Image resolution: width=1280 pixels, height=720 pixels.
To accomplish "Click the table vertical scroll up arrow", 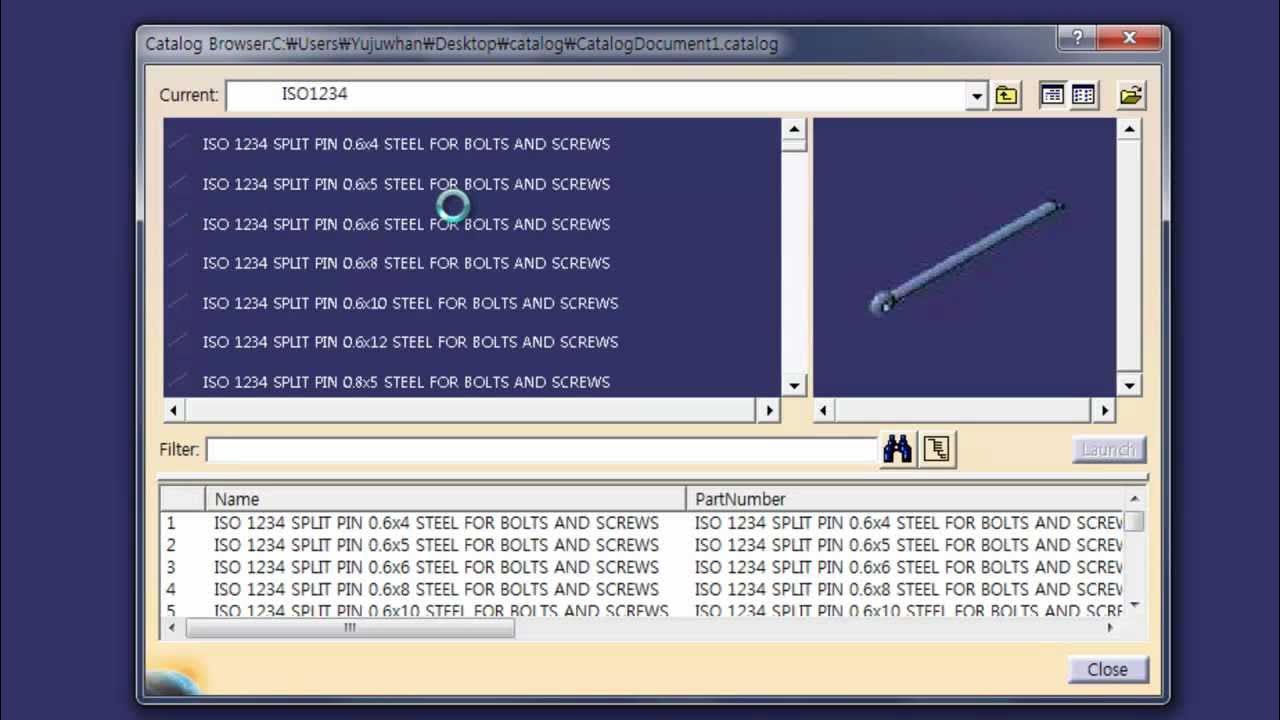I will click(1134, 499).
